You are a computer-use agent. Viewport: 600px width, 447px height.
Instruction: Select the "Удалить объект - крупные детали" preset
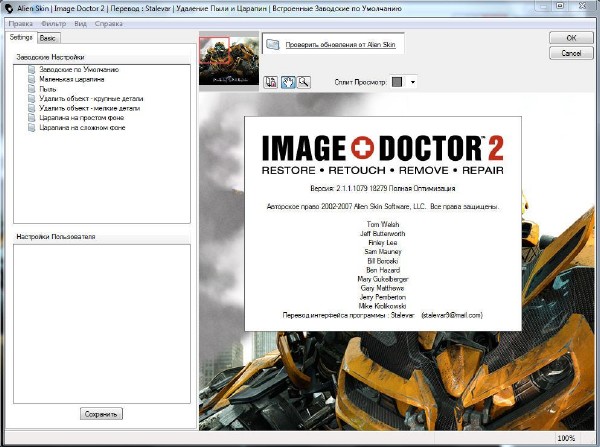(88, 99)
